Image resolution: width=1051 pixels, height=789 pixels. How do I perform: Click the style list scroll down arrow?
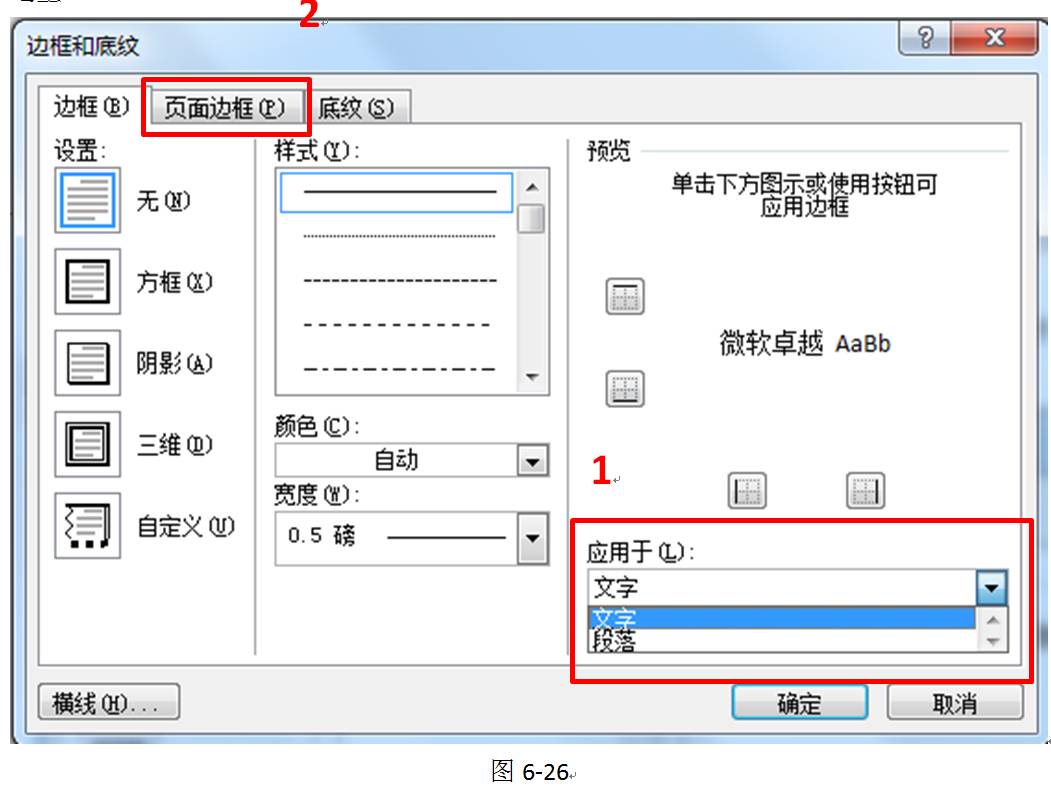pos(532,377)
